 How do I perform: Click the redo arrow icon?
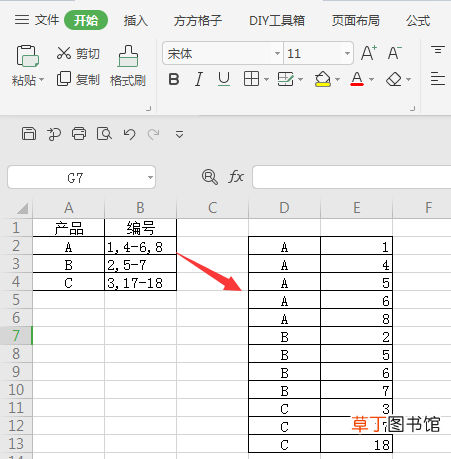(153, 134)
